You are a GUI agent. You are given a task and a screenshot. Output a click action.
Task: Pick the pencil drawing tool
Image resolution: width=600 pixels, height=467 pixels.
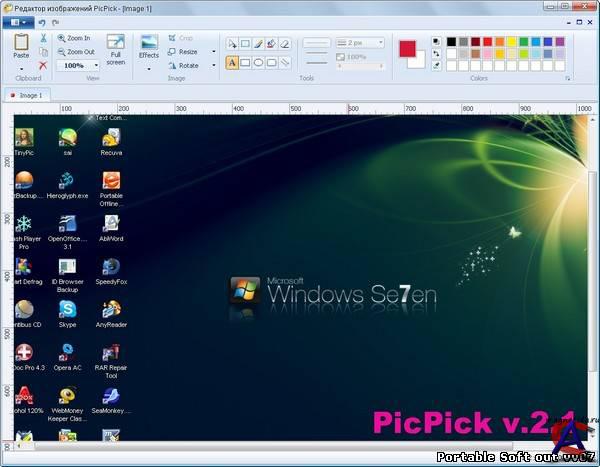[258, 44]
